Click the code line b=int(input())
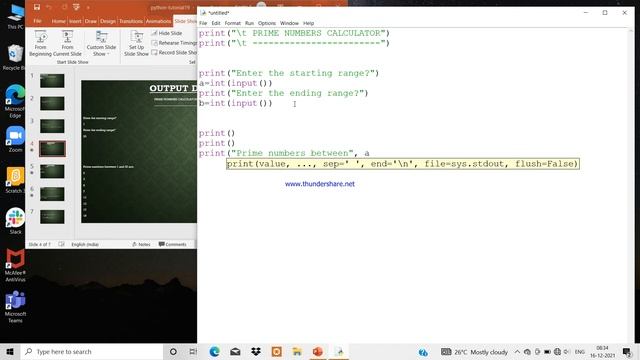Image resolution: width=640 pixels, height=360 pixels. pos(236,103)
